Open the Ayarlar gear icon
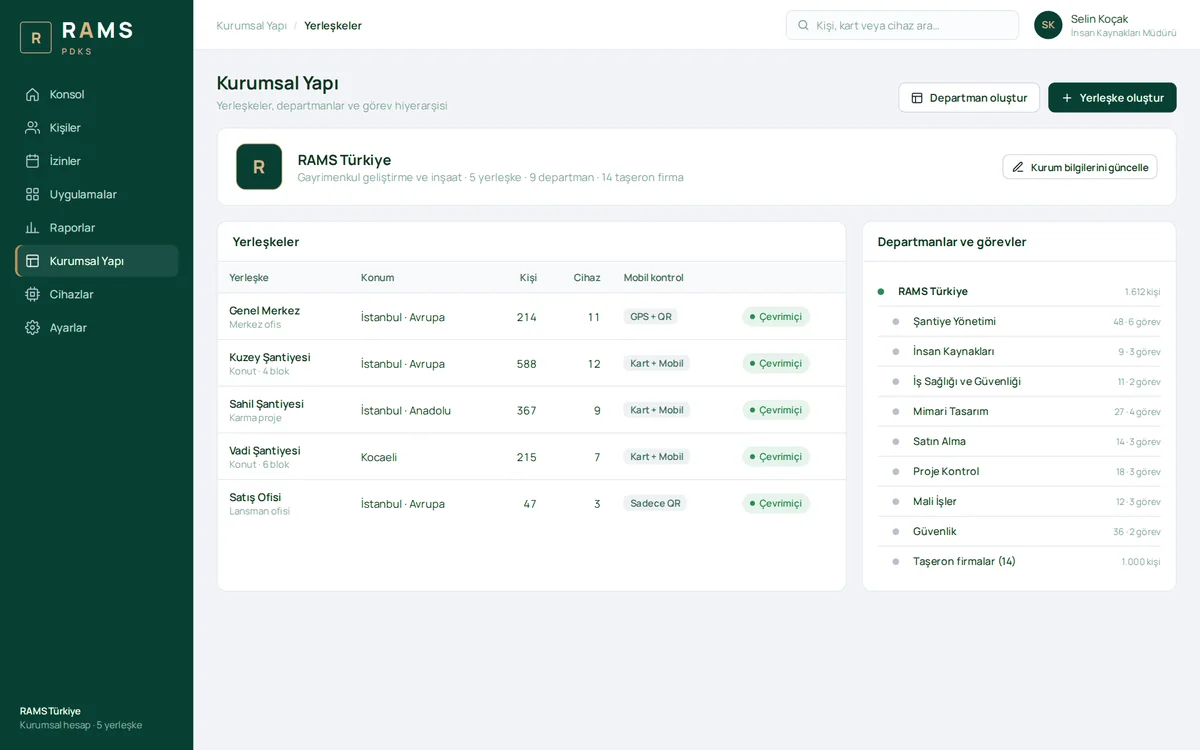The image size is (1200, 750). [x=33, y=327]
